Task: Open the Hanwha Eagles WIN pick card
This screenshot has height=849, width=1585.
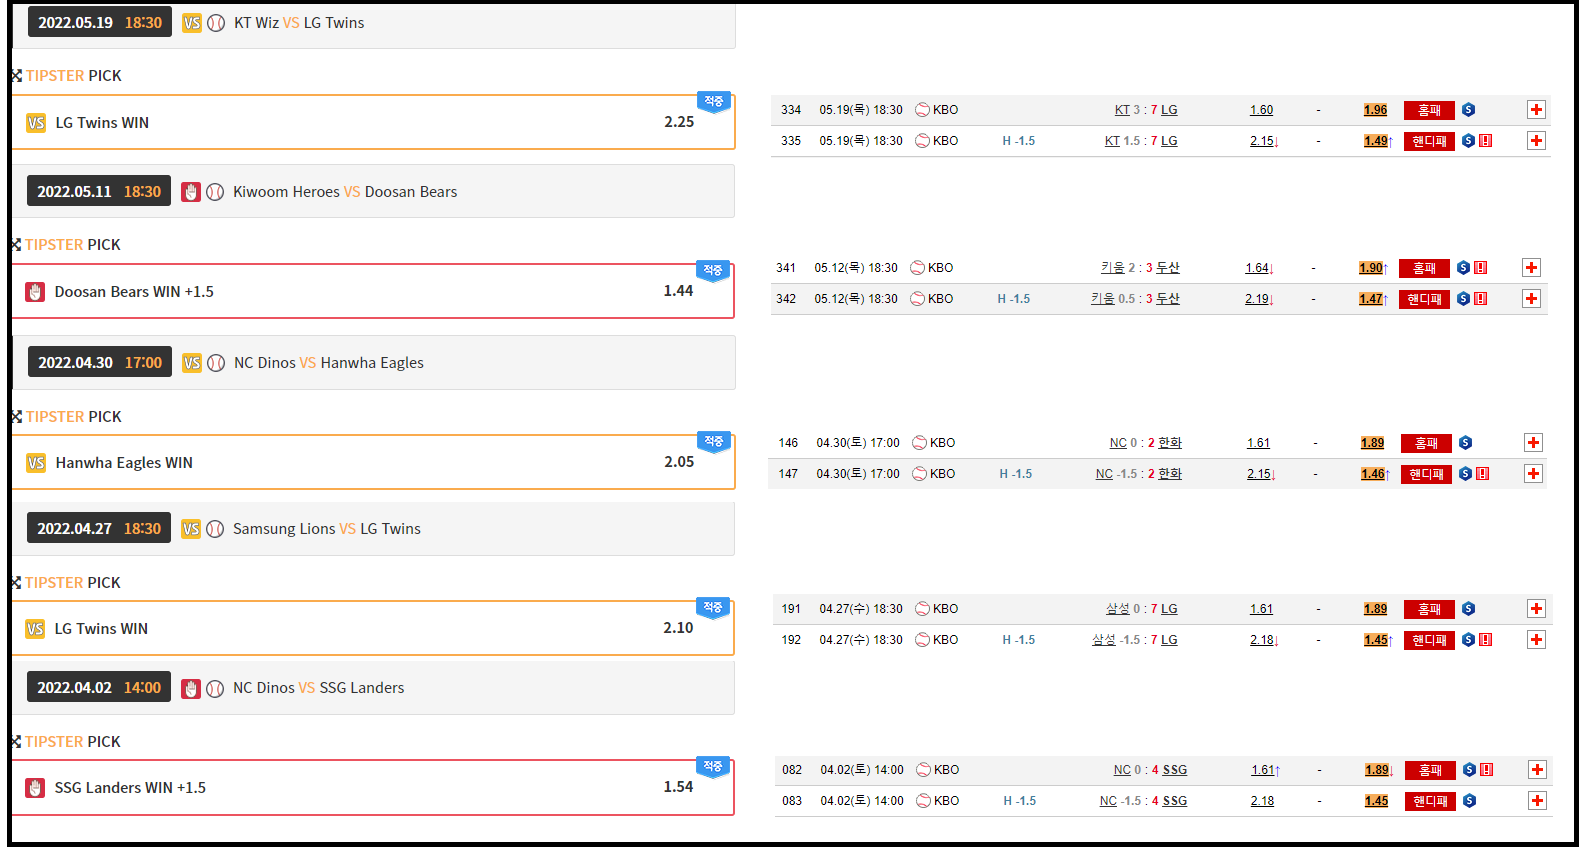Action: tap(373, 463)
